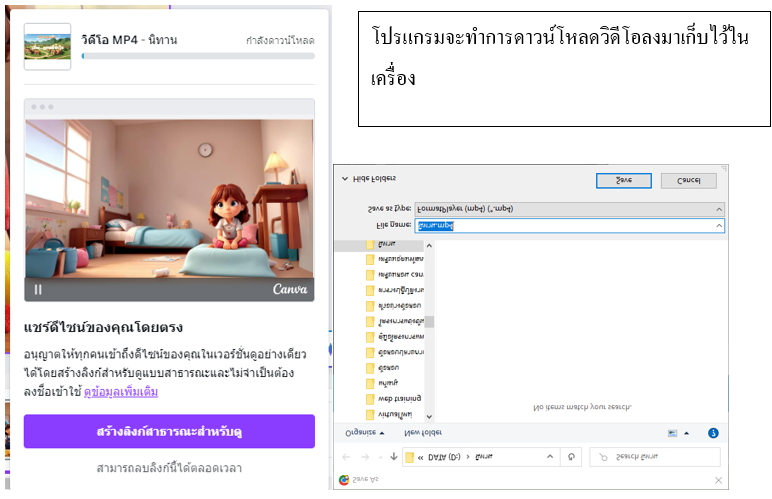Open the Organize menu
This screenshot has width=772, height=499.
click(364, 433)
